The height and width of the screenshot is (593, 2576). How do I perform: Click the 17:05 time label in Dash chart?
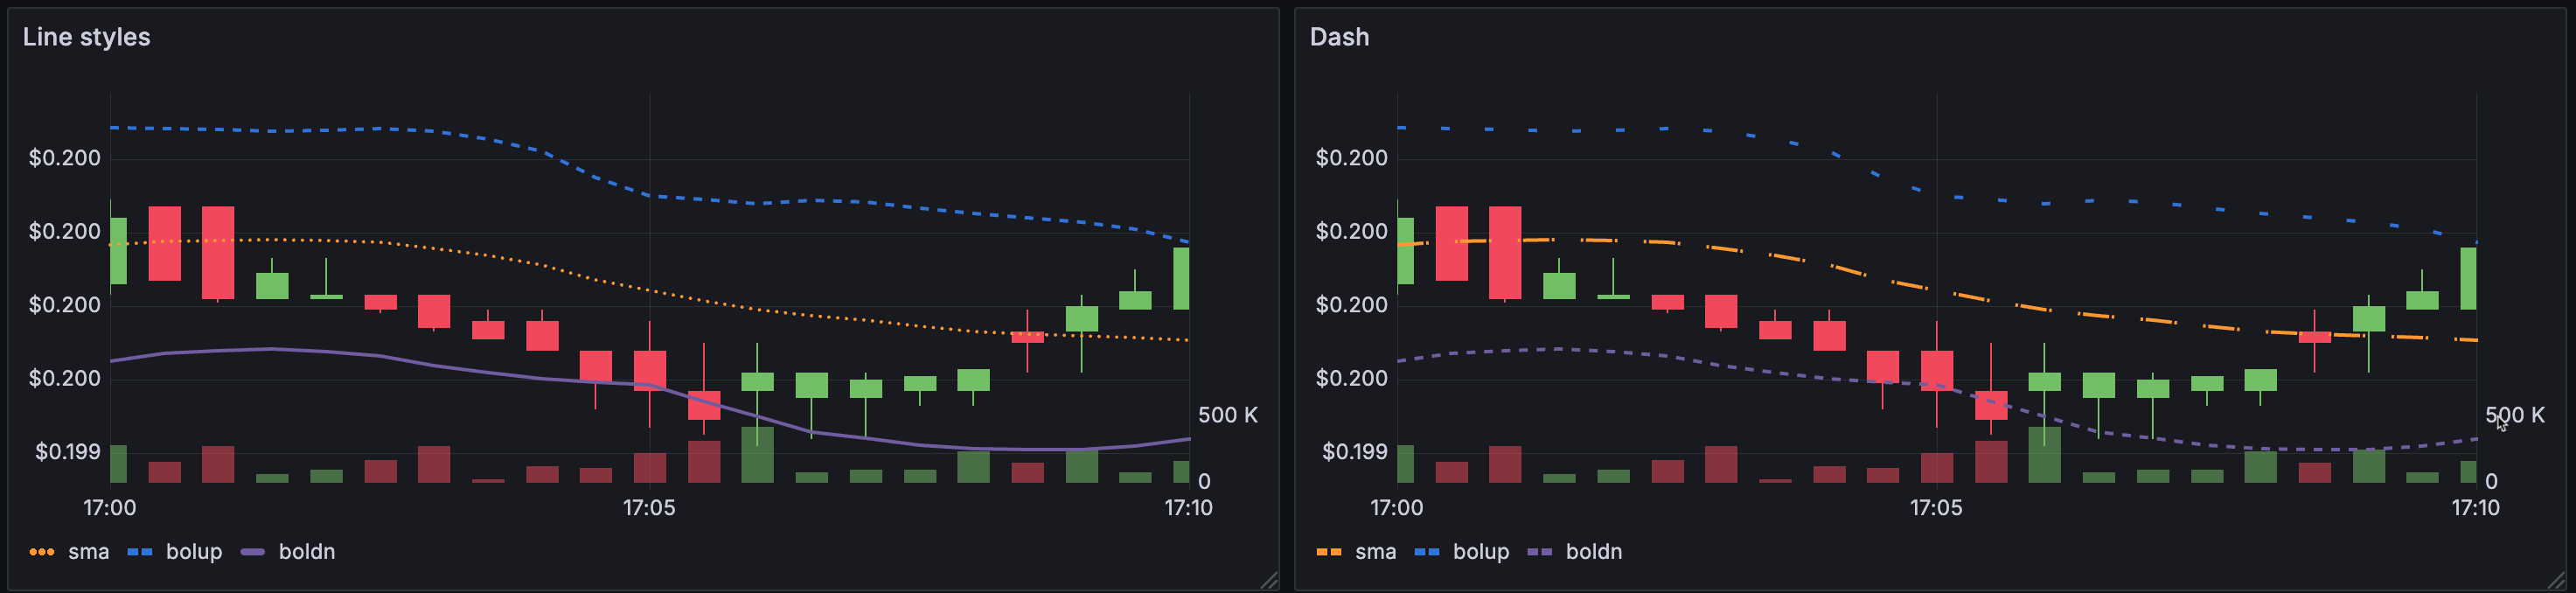[x=1936, y=508]
